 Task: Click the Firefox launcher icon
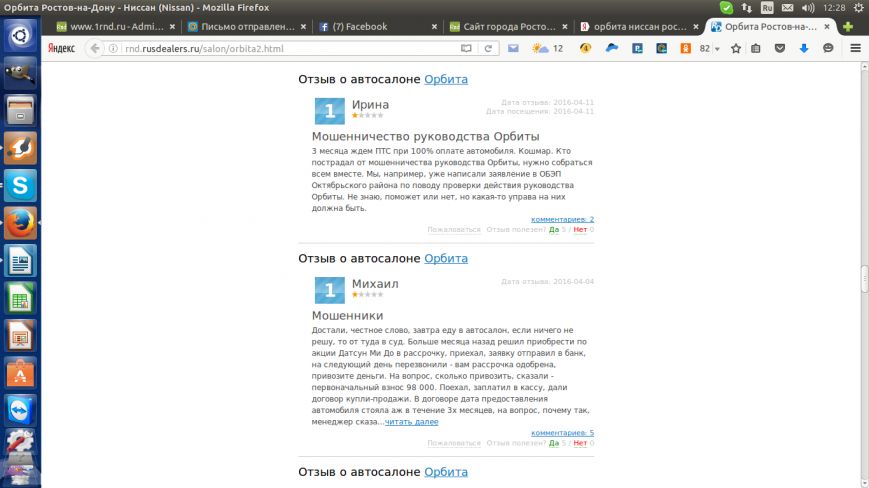(x=20, y=223)
